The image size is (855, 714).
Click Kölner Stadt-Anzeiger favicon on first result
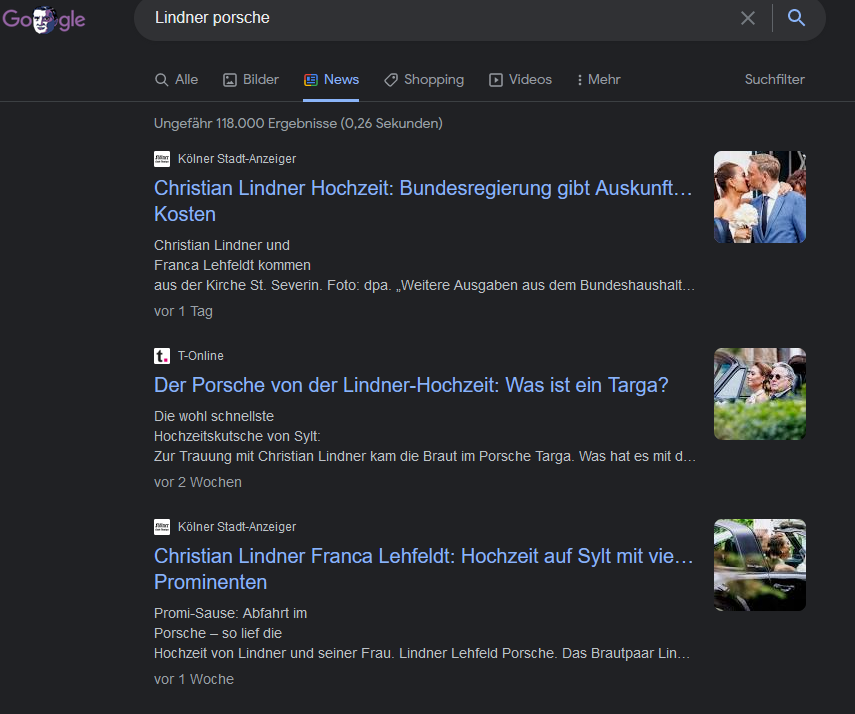[x=162, y=159]
